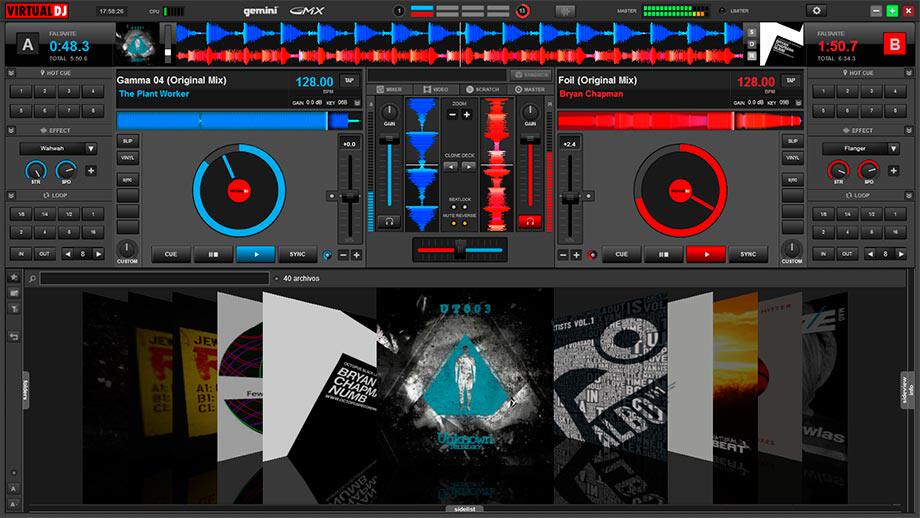
Task: Click deck B red master tempo icon near CUE
Action: [592, 255]
